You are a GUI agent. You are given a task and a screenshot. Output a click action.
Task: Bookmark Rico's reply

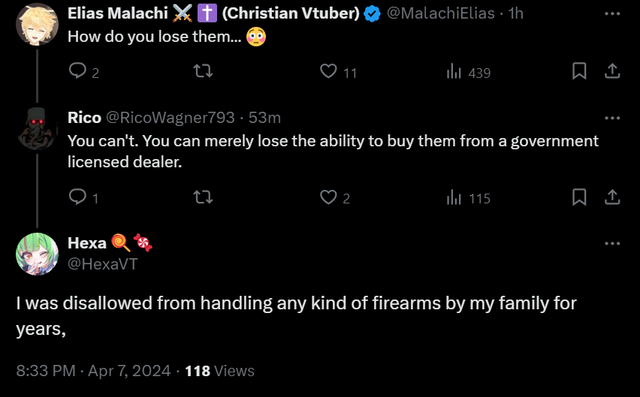[579, 197]
